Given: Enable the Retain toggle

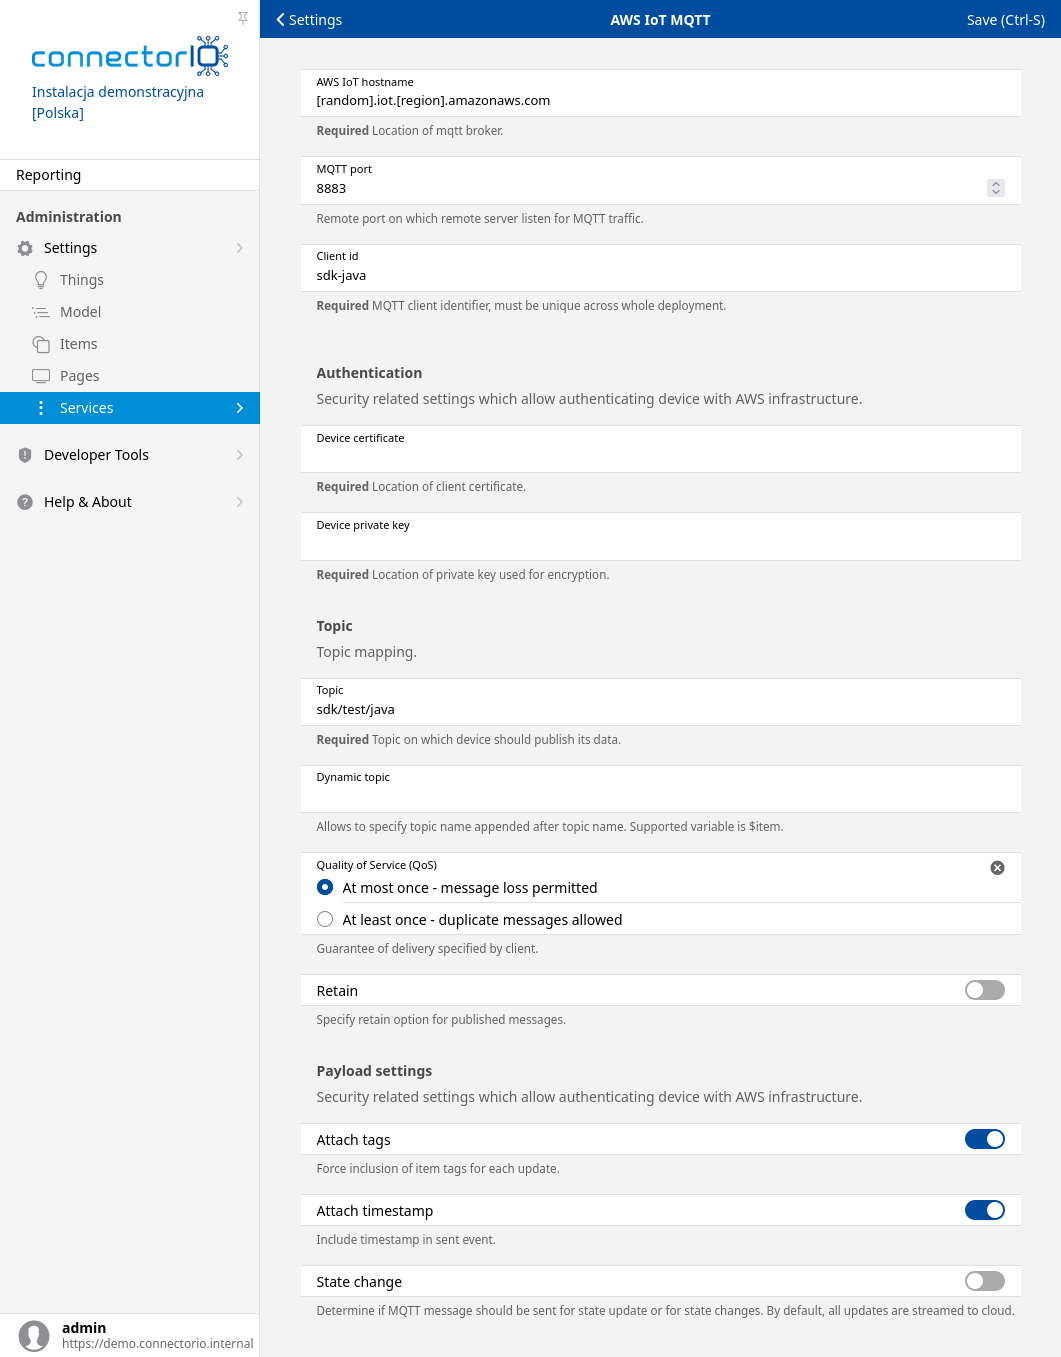Looking at the screenshot, I should click(x=985, y=990).
